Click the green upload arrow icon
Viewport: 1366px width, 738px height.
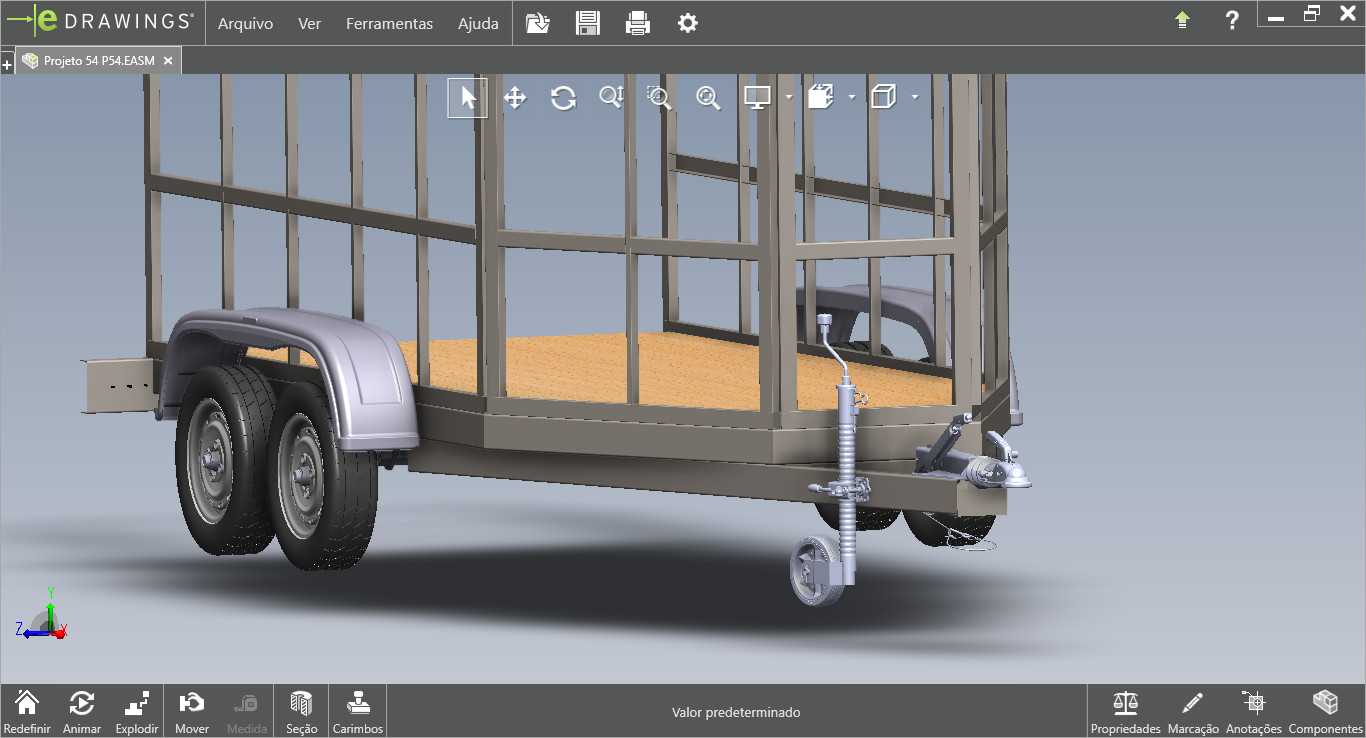point(1182,20)
